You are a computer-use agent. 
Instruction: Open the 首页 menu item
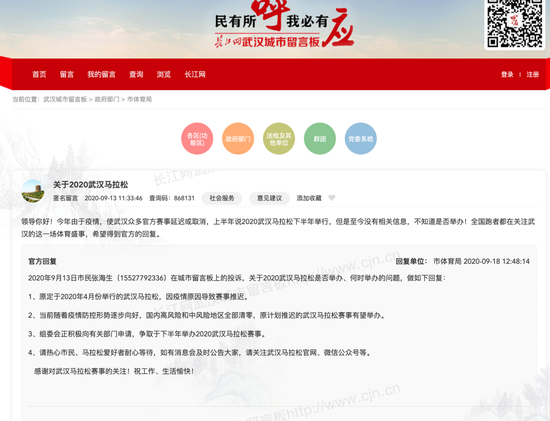[39, 74]
